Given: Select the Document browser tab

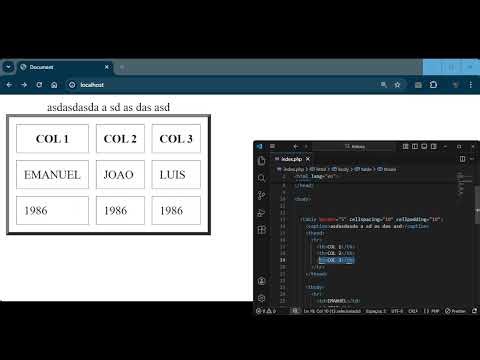Looking at the screenshot, I should click(x=65, y=67).
